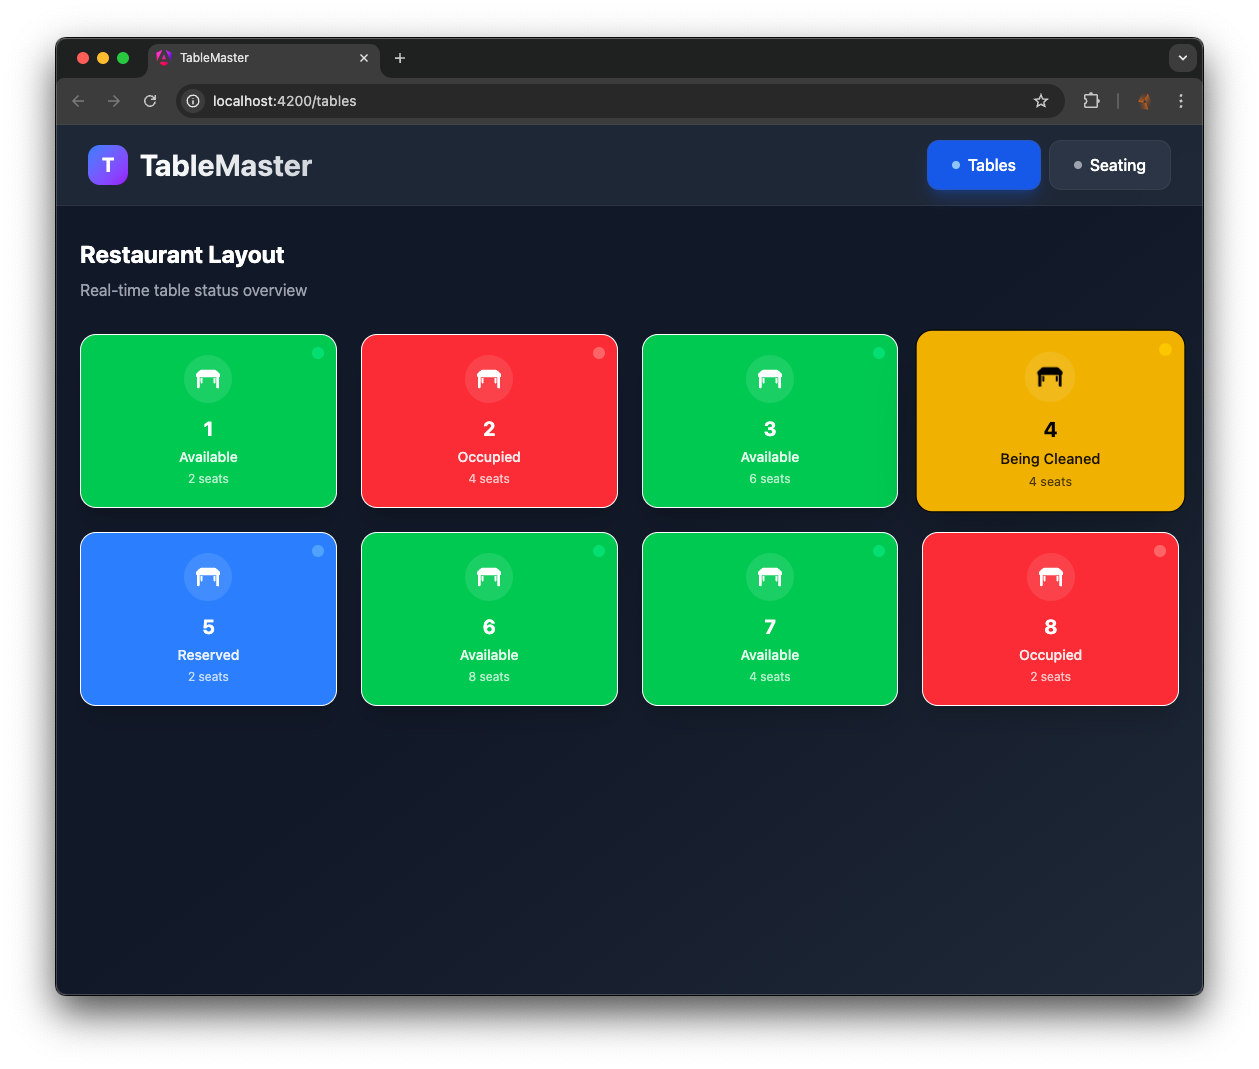1259x1069 pixels.
Task: Click the table icon on Table 1
Action: (x=208, y=379)
